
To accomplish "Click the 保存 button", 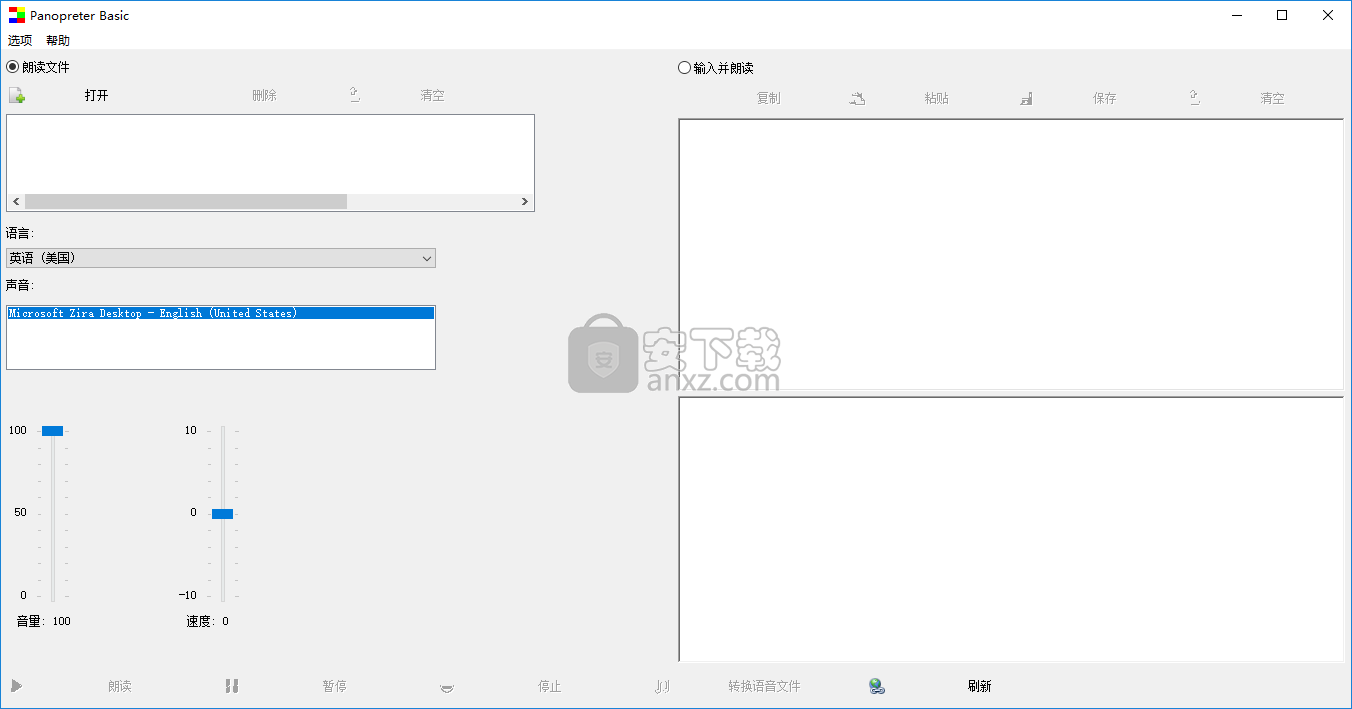I will pyautogui.click(x=1104, y=98).
